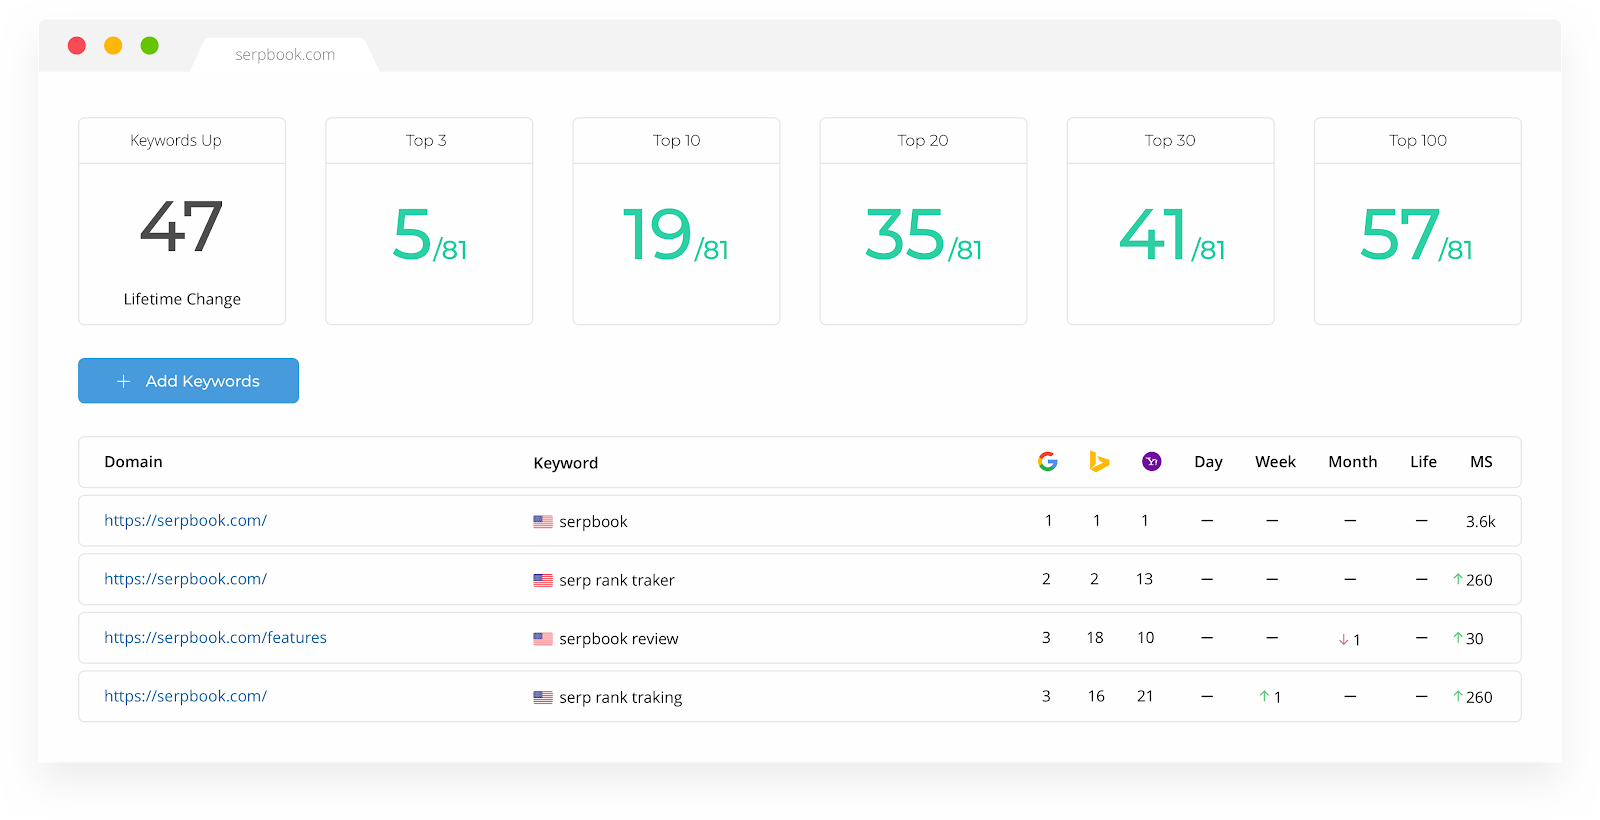Click the Yahoo search engine column icon
Viewport: 1600px width, 820px height.
1152,461
